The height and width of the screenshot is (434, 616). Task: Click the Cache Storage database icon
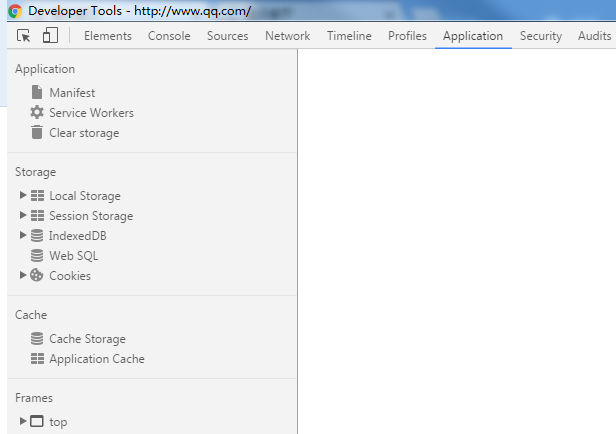tap(37, 339)
